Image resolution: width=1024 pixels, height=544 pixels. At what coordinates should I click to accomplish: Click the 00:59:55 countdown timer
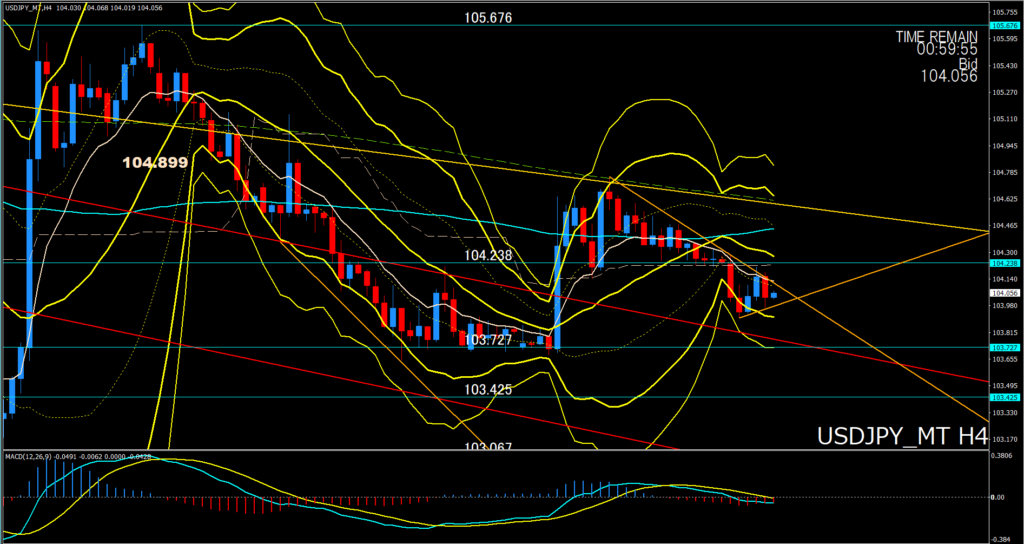coord(947,49)
